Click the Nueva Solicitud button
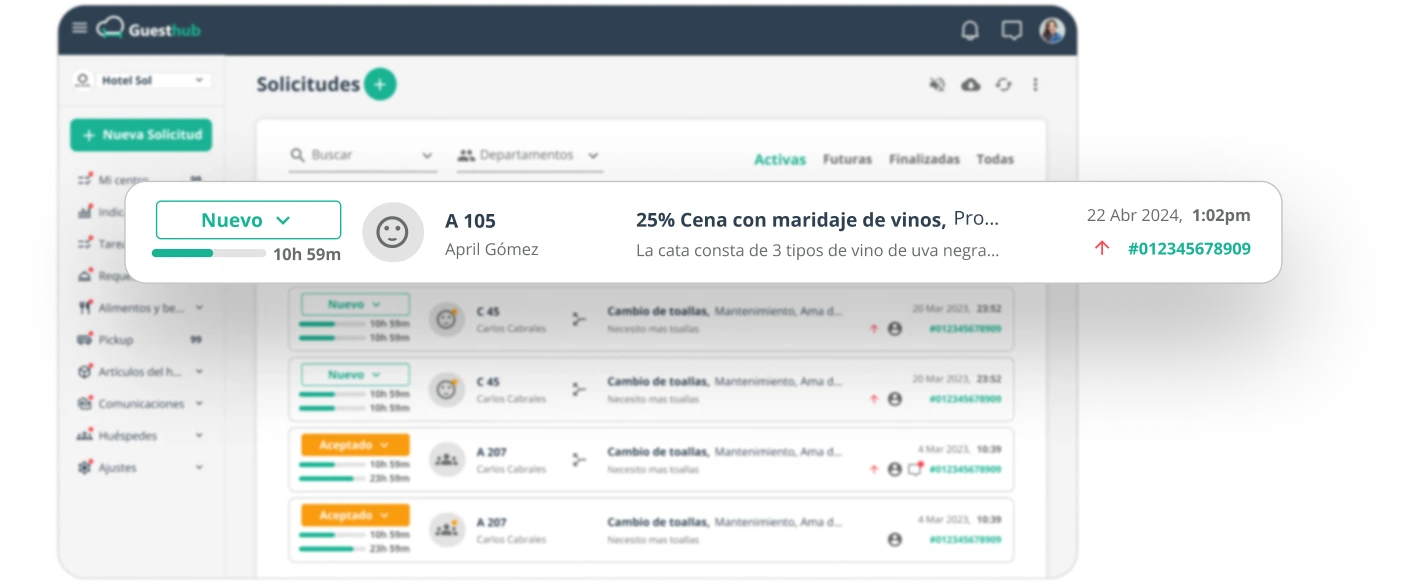Image resolution: width=1405 pixels, height=581 pixels. pos(141,135)
